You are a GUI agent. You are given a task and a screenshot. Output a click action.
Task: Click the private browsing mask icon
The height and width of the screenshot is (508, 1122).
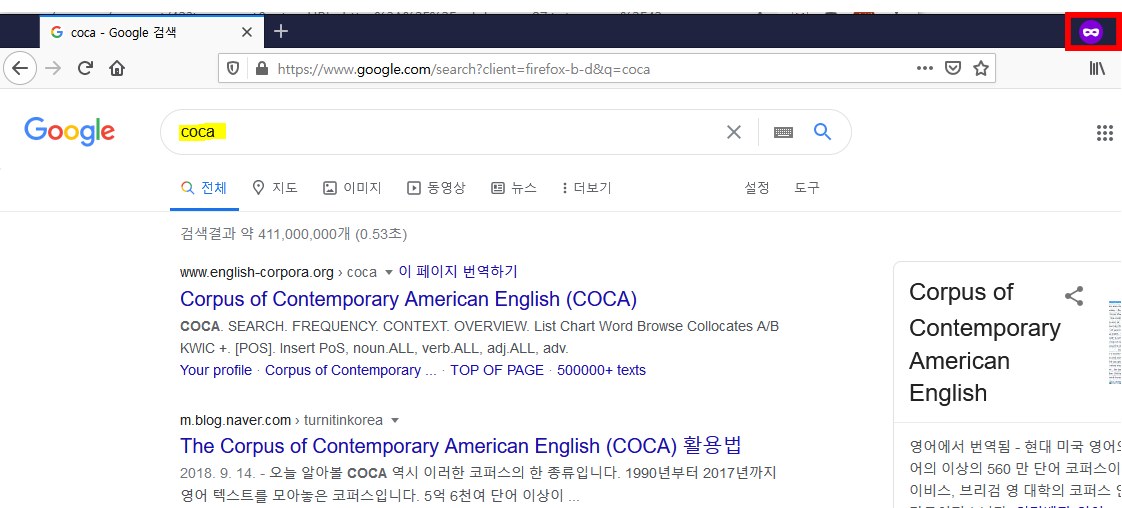click(x=1091, y=32)
